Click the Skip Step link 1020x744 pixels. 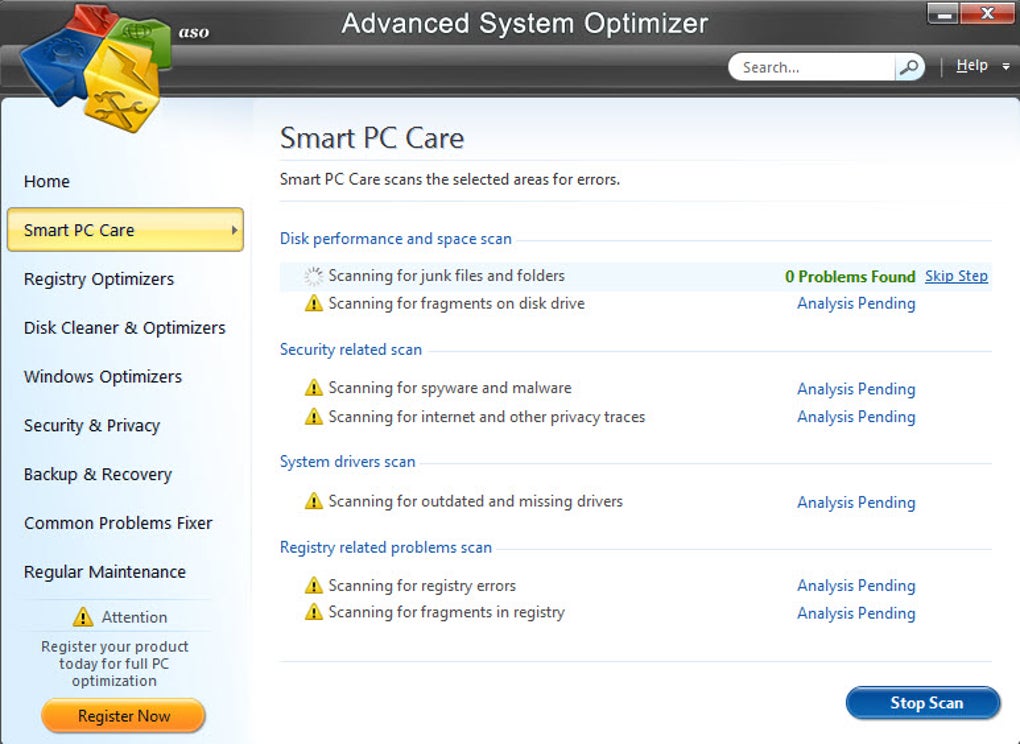[x=956, y=276]
